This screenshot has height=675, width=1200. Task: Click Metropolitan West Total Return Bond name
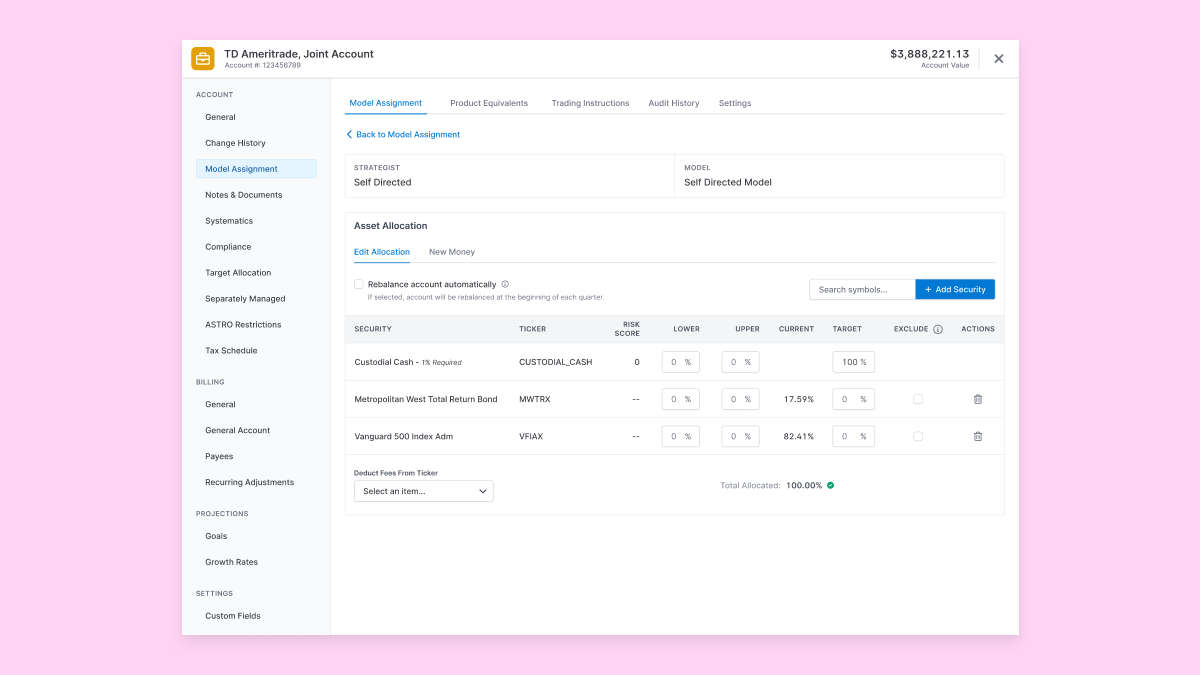[426, 399]
